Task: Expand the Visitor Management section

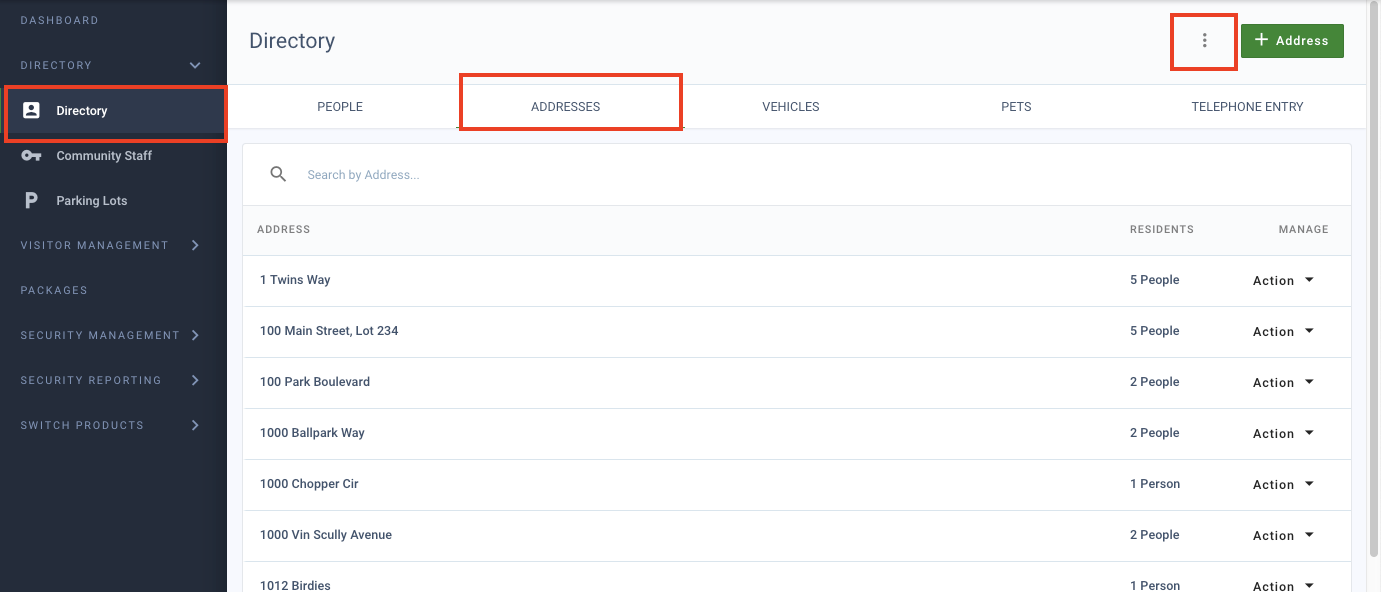Action: click(195, 245)
